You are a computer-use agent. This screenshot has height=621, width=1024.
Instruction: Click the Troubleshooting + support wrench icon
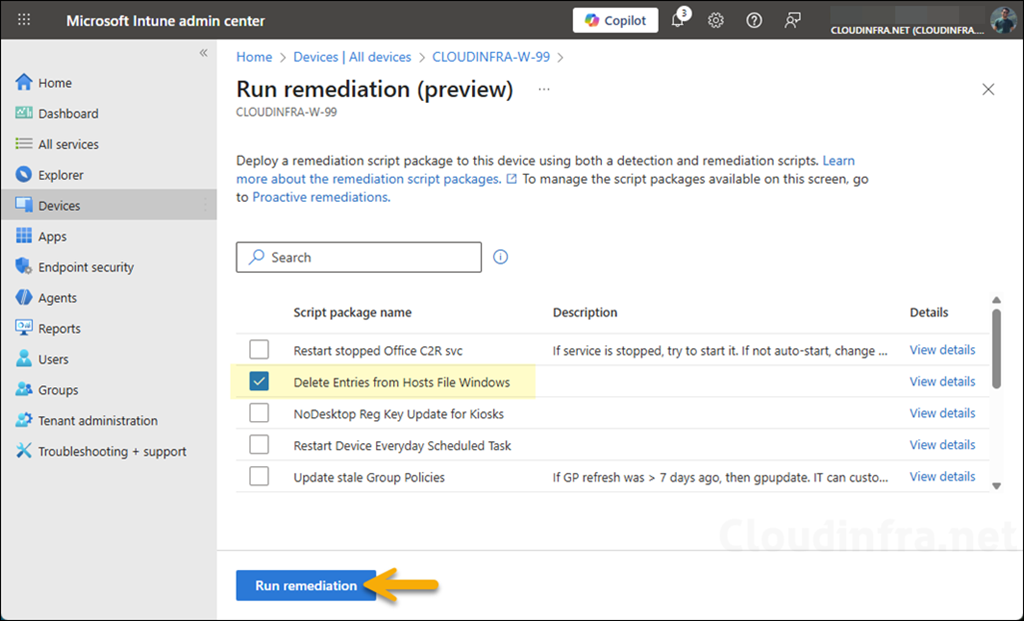[x=24, y=451]
